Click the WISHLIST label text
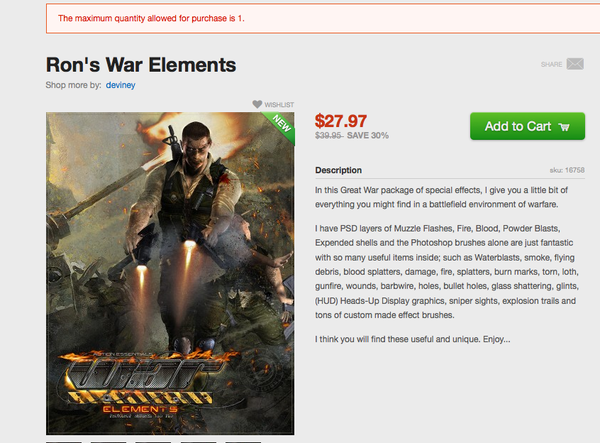 click(x=280, y=104)
